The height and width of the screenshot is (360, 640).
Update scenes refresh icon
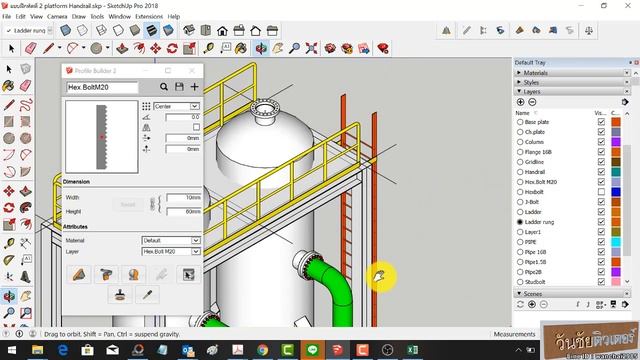520,304
